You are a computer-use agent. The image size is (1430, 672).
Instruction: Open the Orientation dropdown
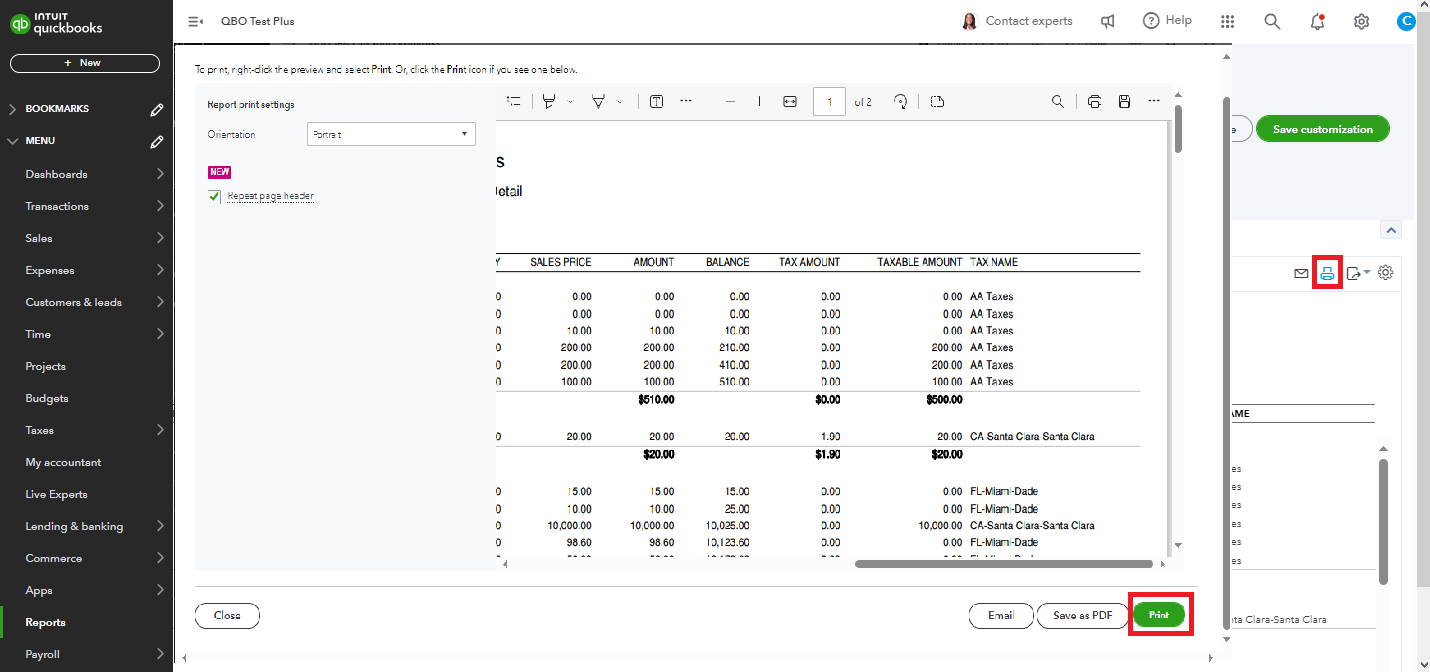390,134
